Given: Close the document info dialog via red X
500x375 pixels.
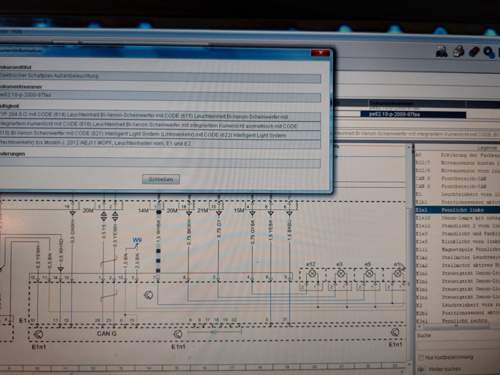Looking at the screenshot, I should (x=320, y=53).
